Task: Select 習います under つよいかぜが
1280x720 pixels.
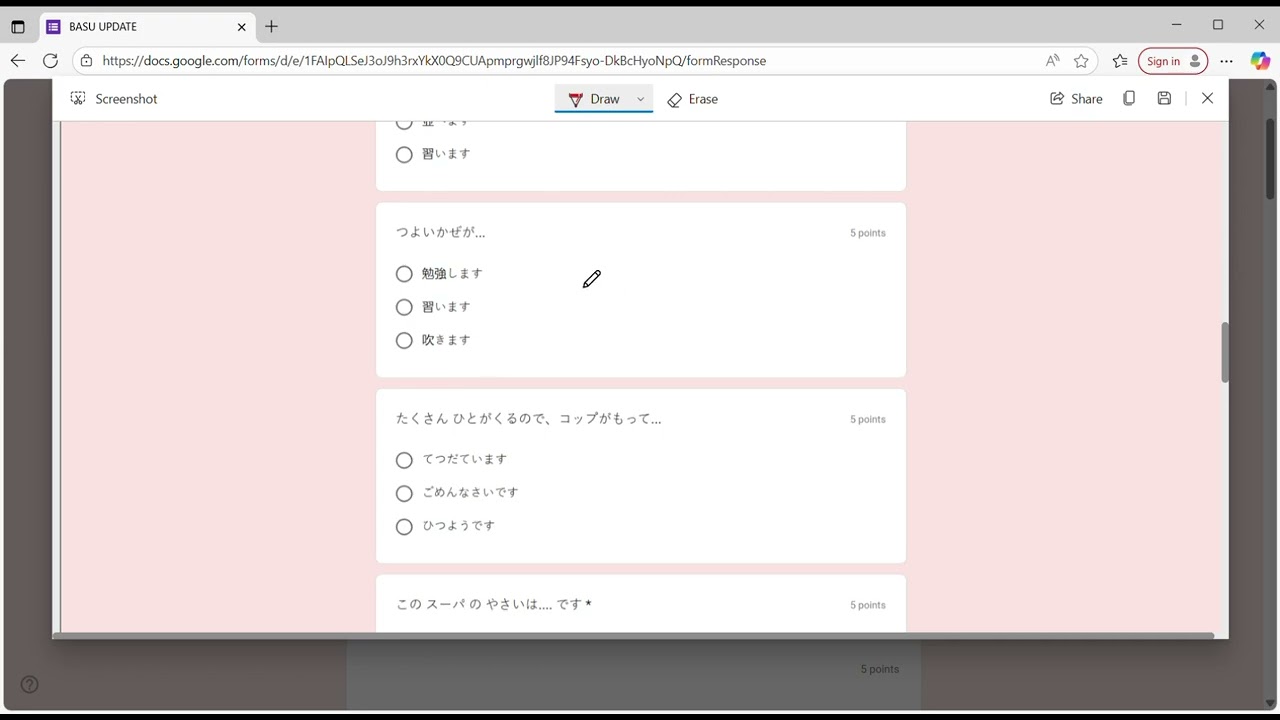Action: tap(404, 307)
